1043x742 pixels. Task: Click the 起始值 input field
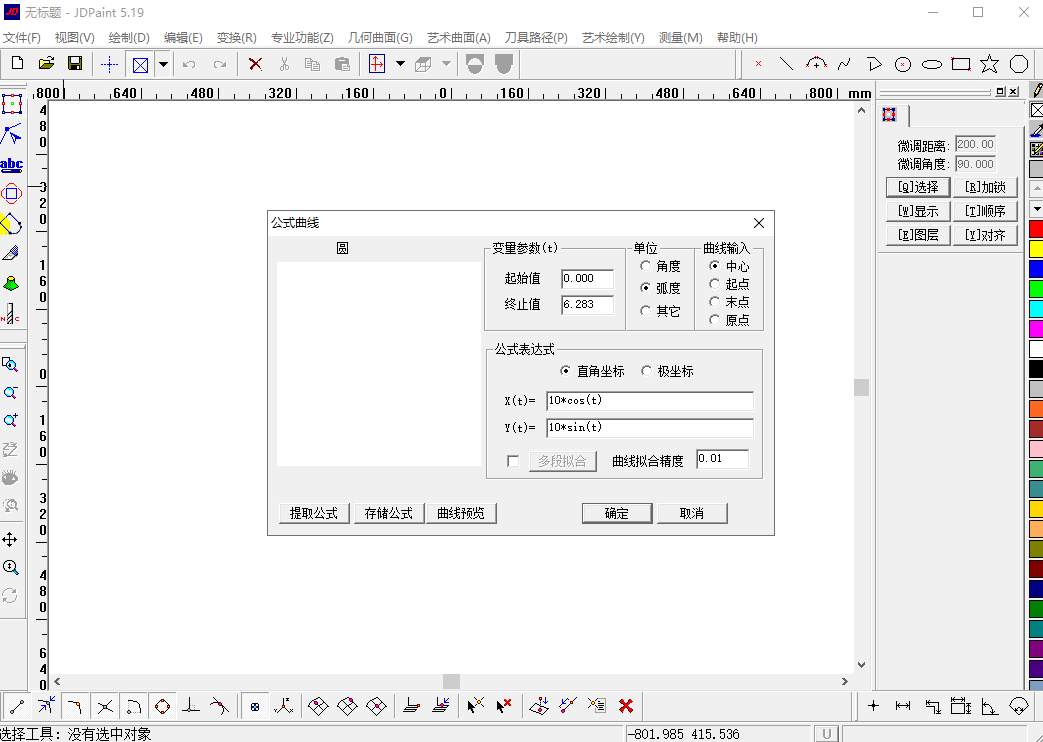click(587, 278)
